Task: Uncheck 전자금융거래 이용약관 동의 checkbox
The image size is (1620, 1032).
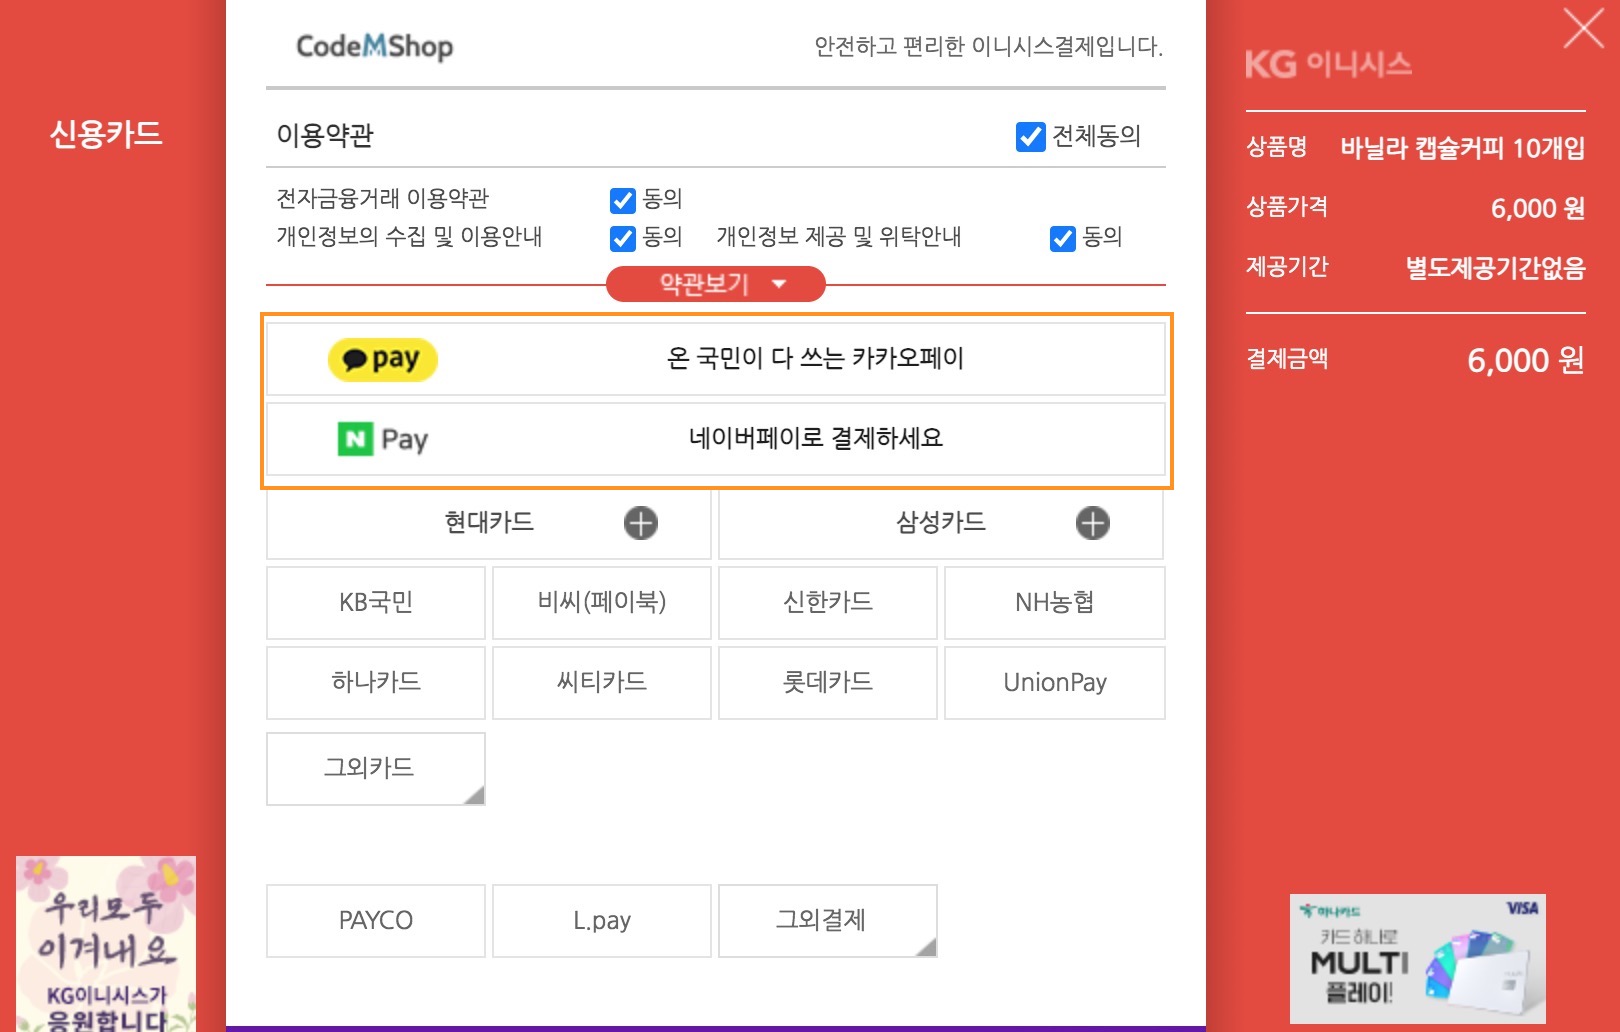Action: pyautogui.click(x=622, y=200)
